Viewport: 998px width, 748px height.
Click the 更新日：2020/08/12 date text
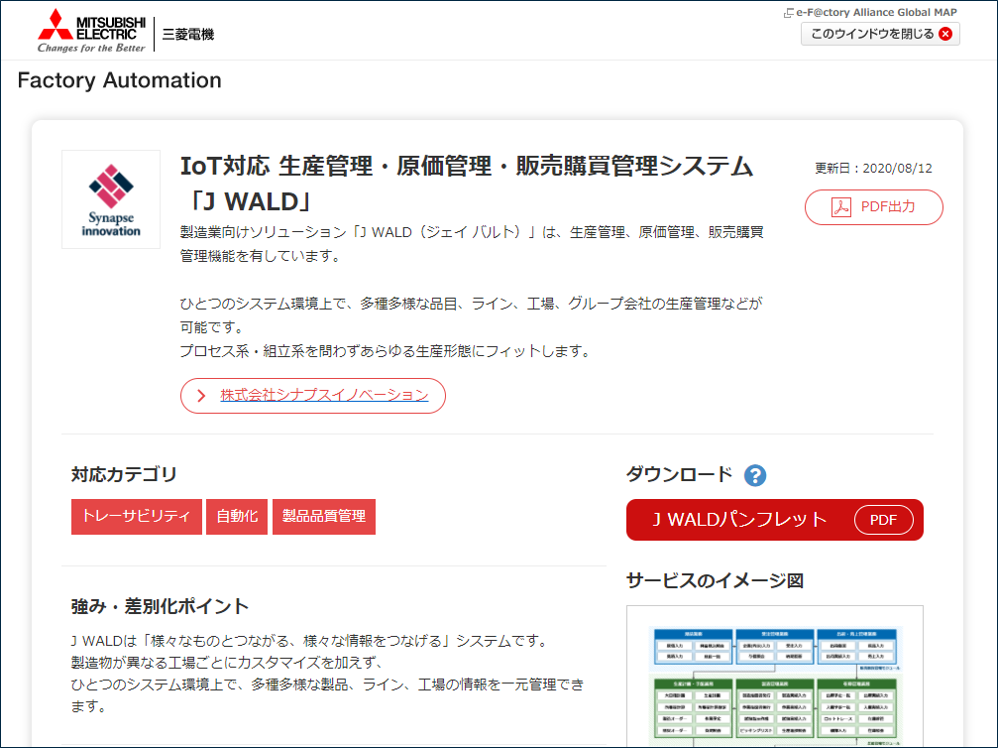tap(873, 168)
